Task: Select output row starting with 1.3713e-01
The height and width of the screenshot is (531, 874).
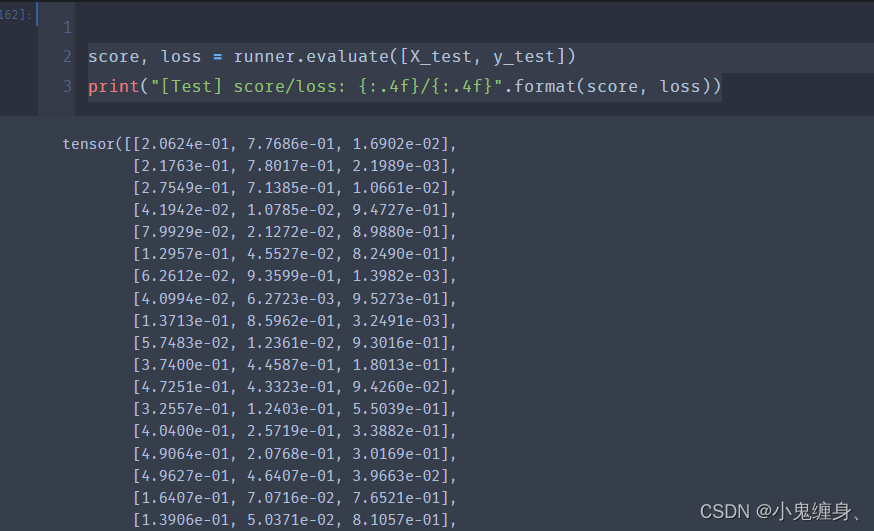Action: click(x=294, y=321)
